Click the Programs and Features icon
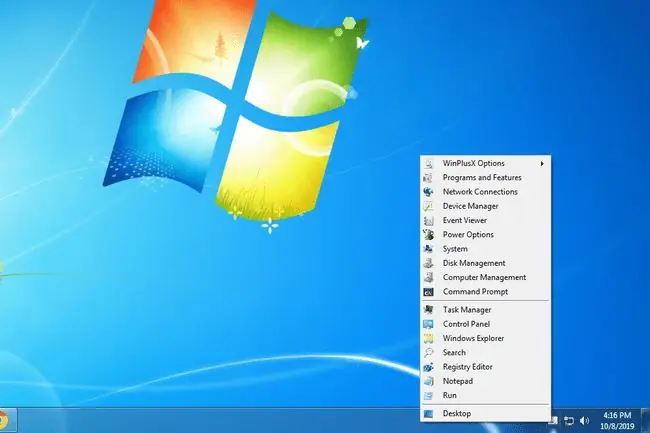650x433 pixels. [429, 178]
